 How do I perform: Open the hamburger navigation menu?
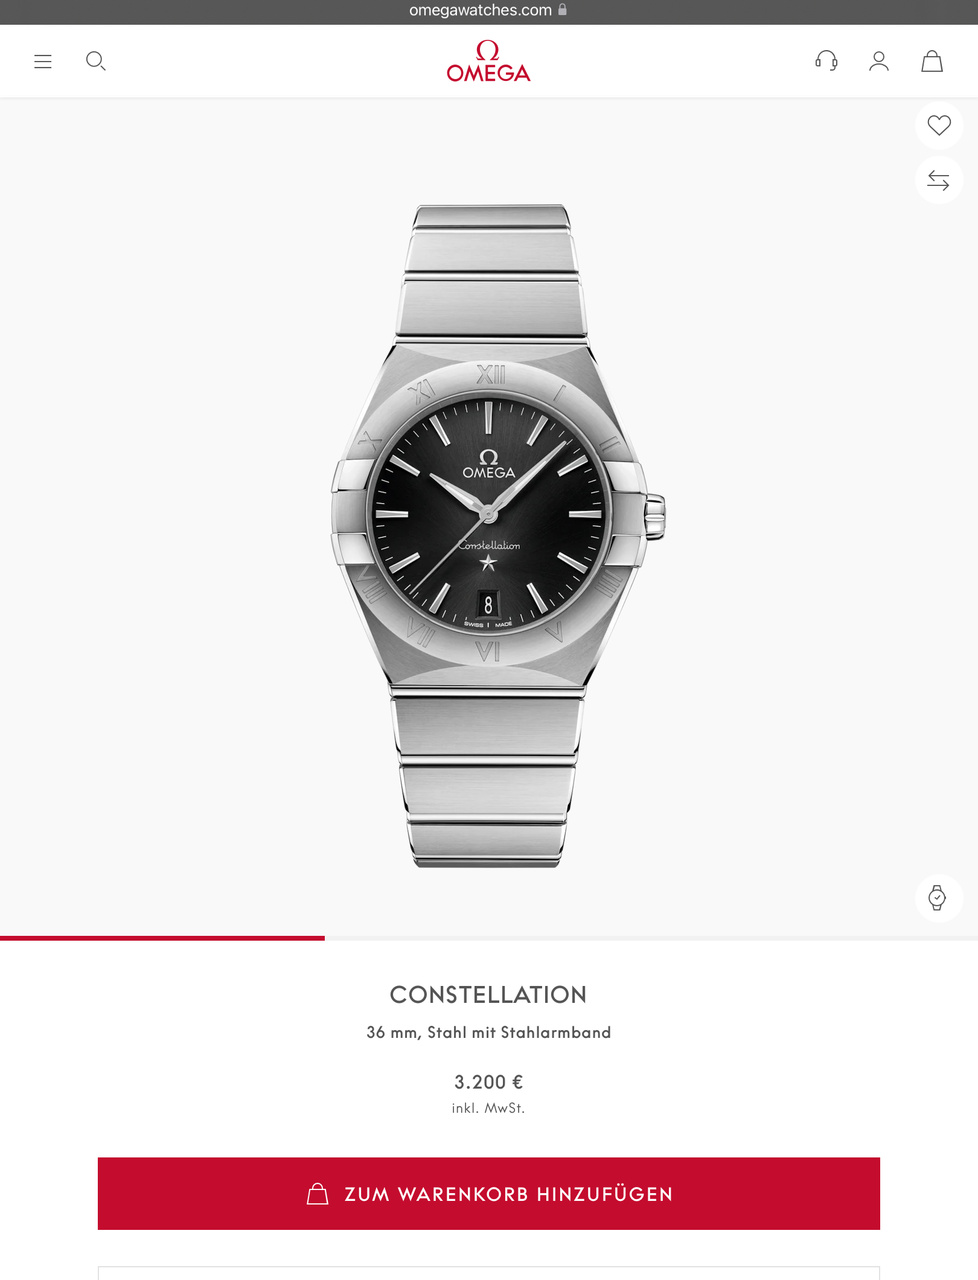coord(43,62)
